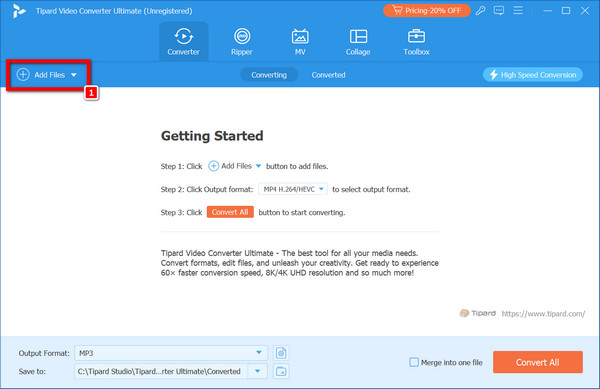Go to the Collage tab
The image size is (600, 389).
coord(358,41)
